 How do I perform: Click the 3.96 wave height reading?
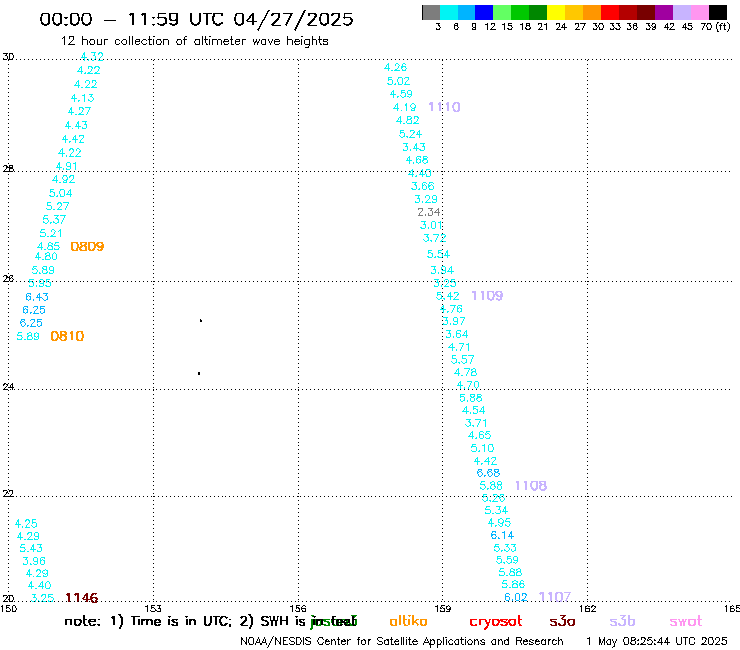tap(34, 561)
